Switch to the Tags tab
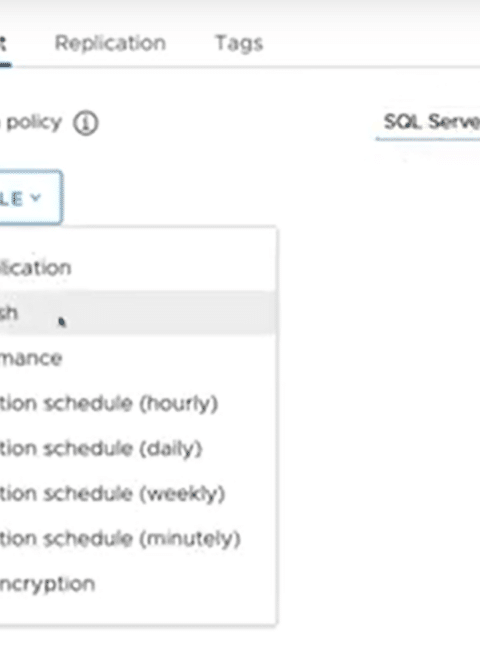The width and height of the screenshot is (480, 650). click(239, 44)
